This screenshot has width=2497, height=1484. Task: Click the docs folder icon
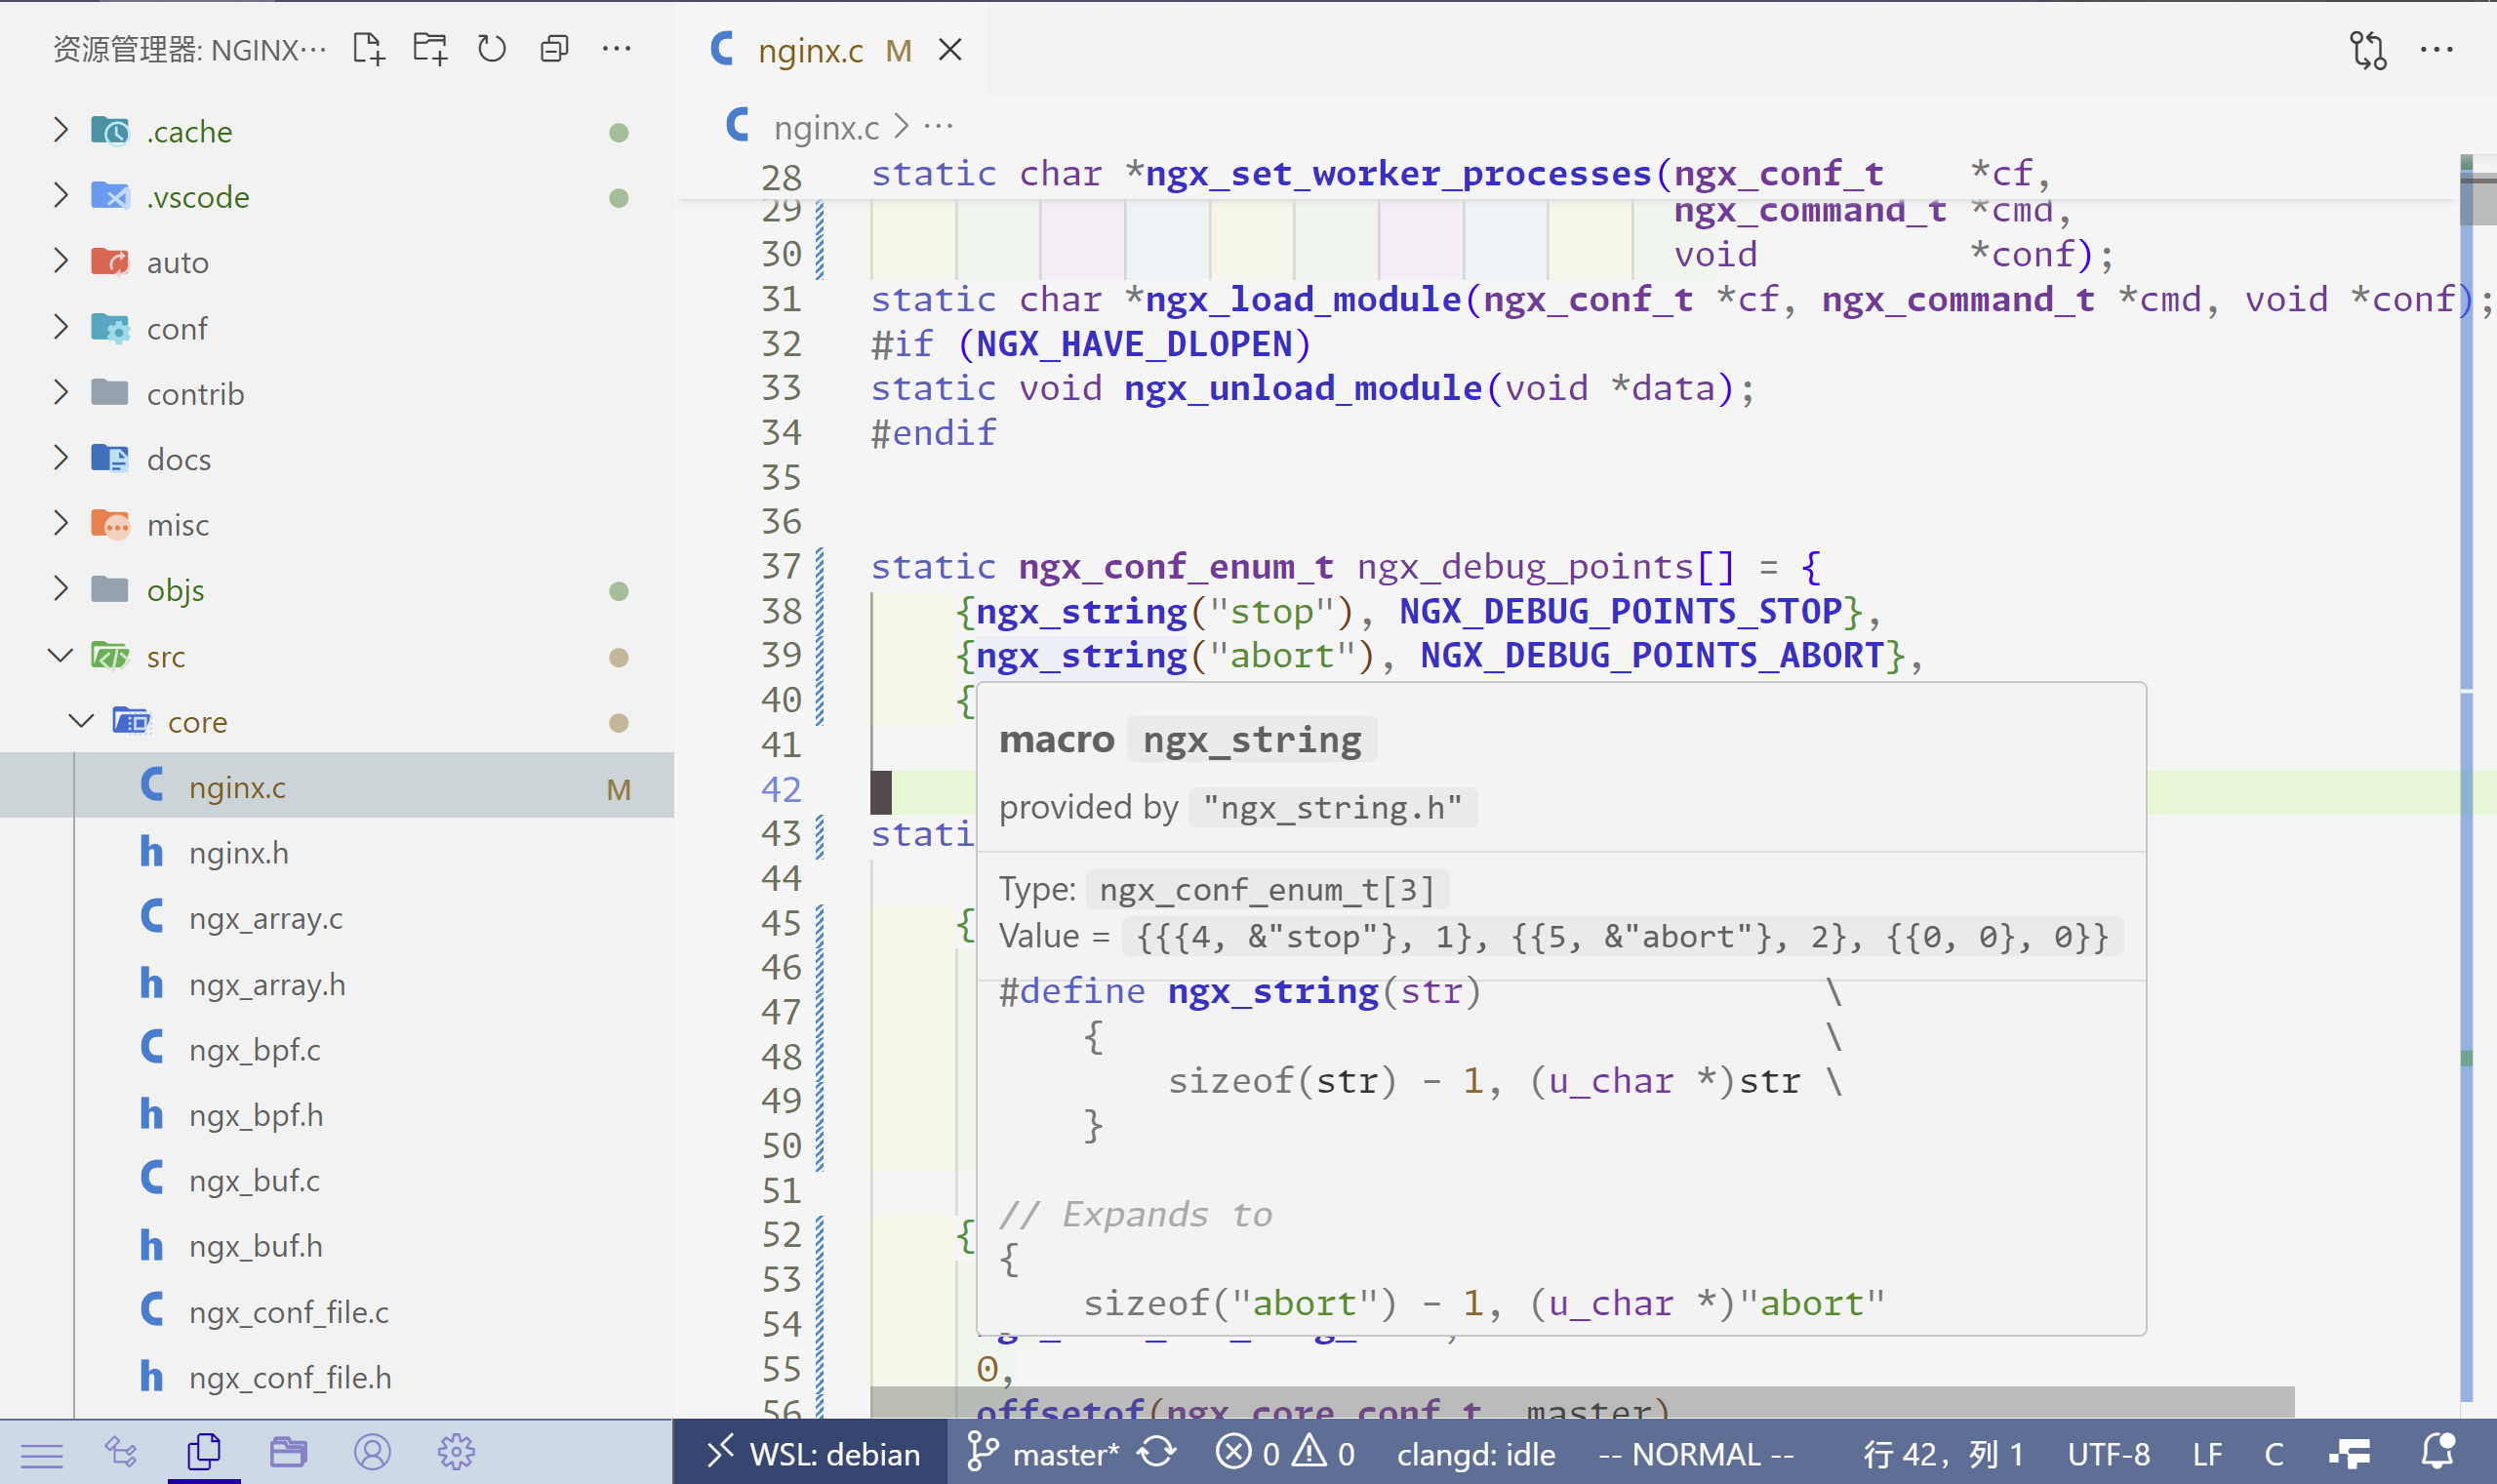tap(110, 458)
